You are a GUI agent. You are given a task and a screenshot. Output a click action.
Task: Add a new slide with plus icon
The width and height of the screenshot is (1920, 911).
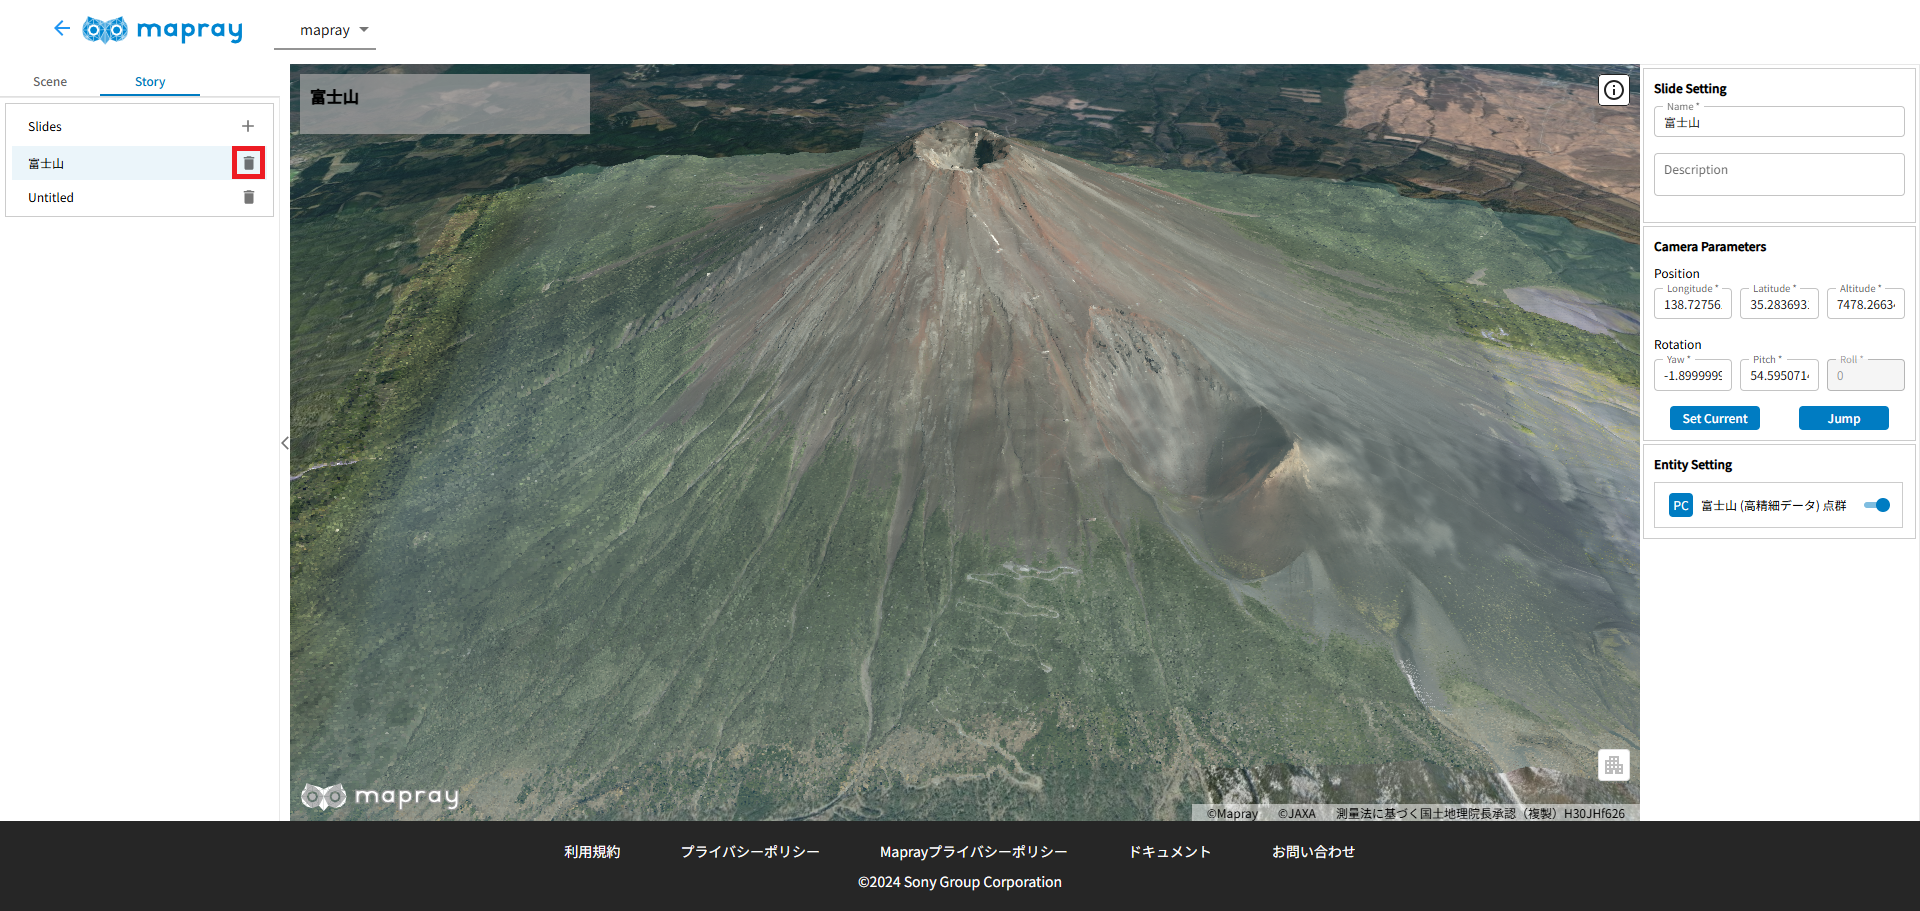[248, 126]
